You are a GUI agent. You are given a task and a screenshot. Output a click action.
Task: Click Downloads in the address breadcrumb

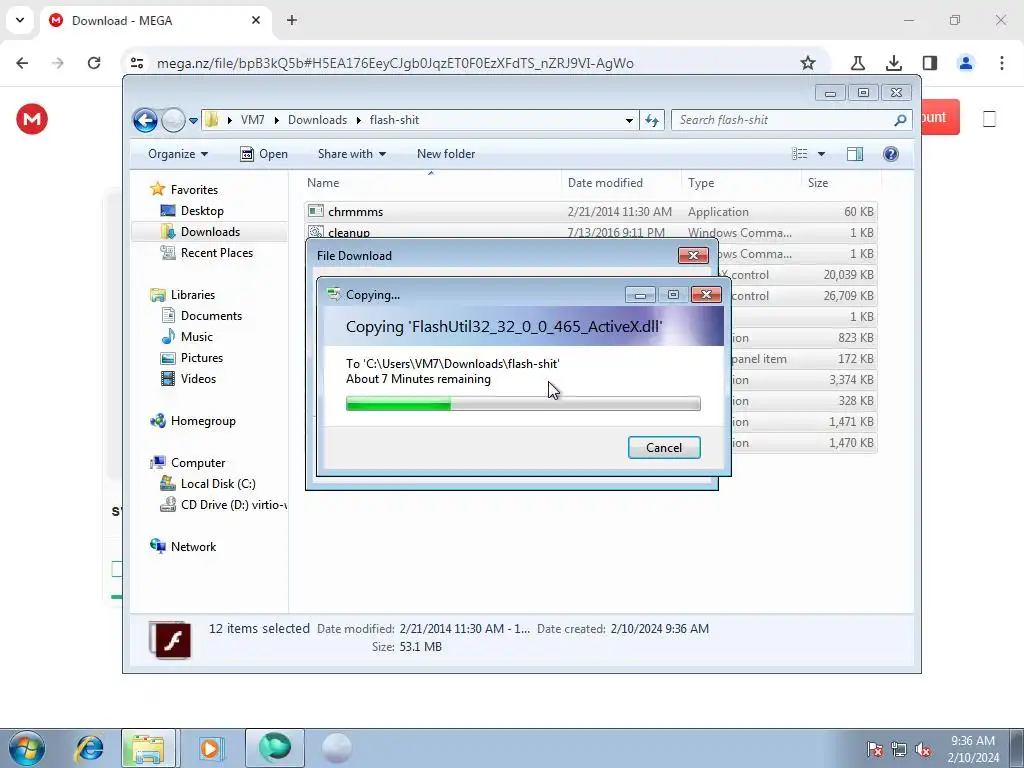(x=317, y=120)
